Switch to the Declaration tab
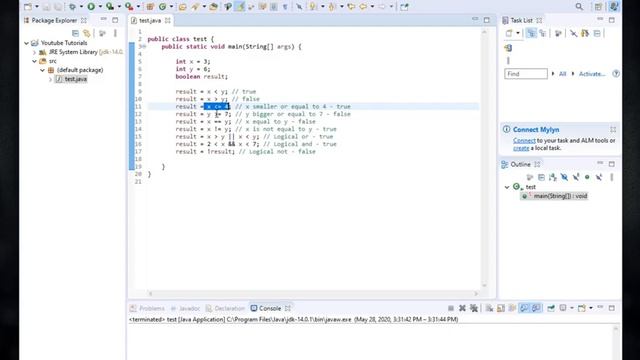Screen dimensions: 640x360 (225, 308)
